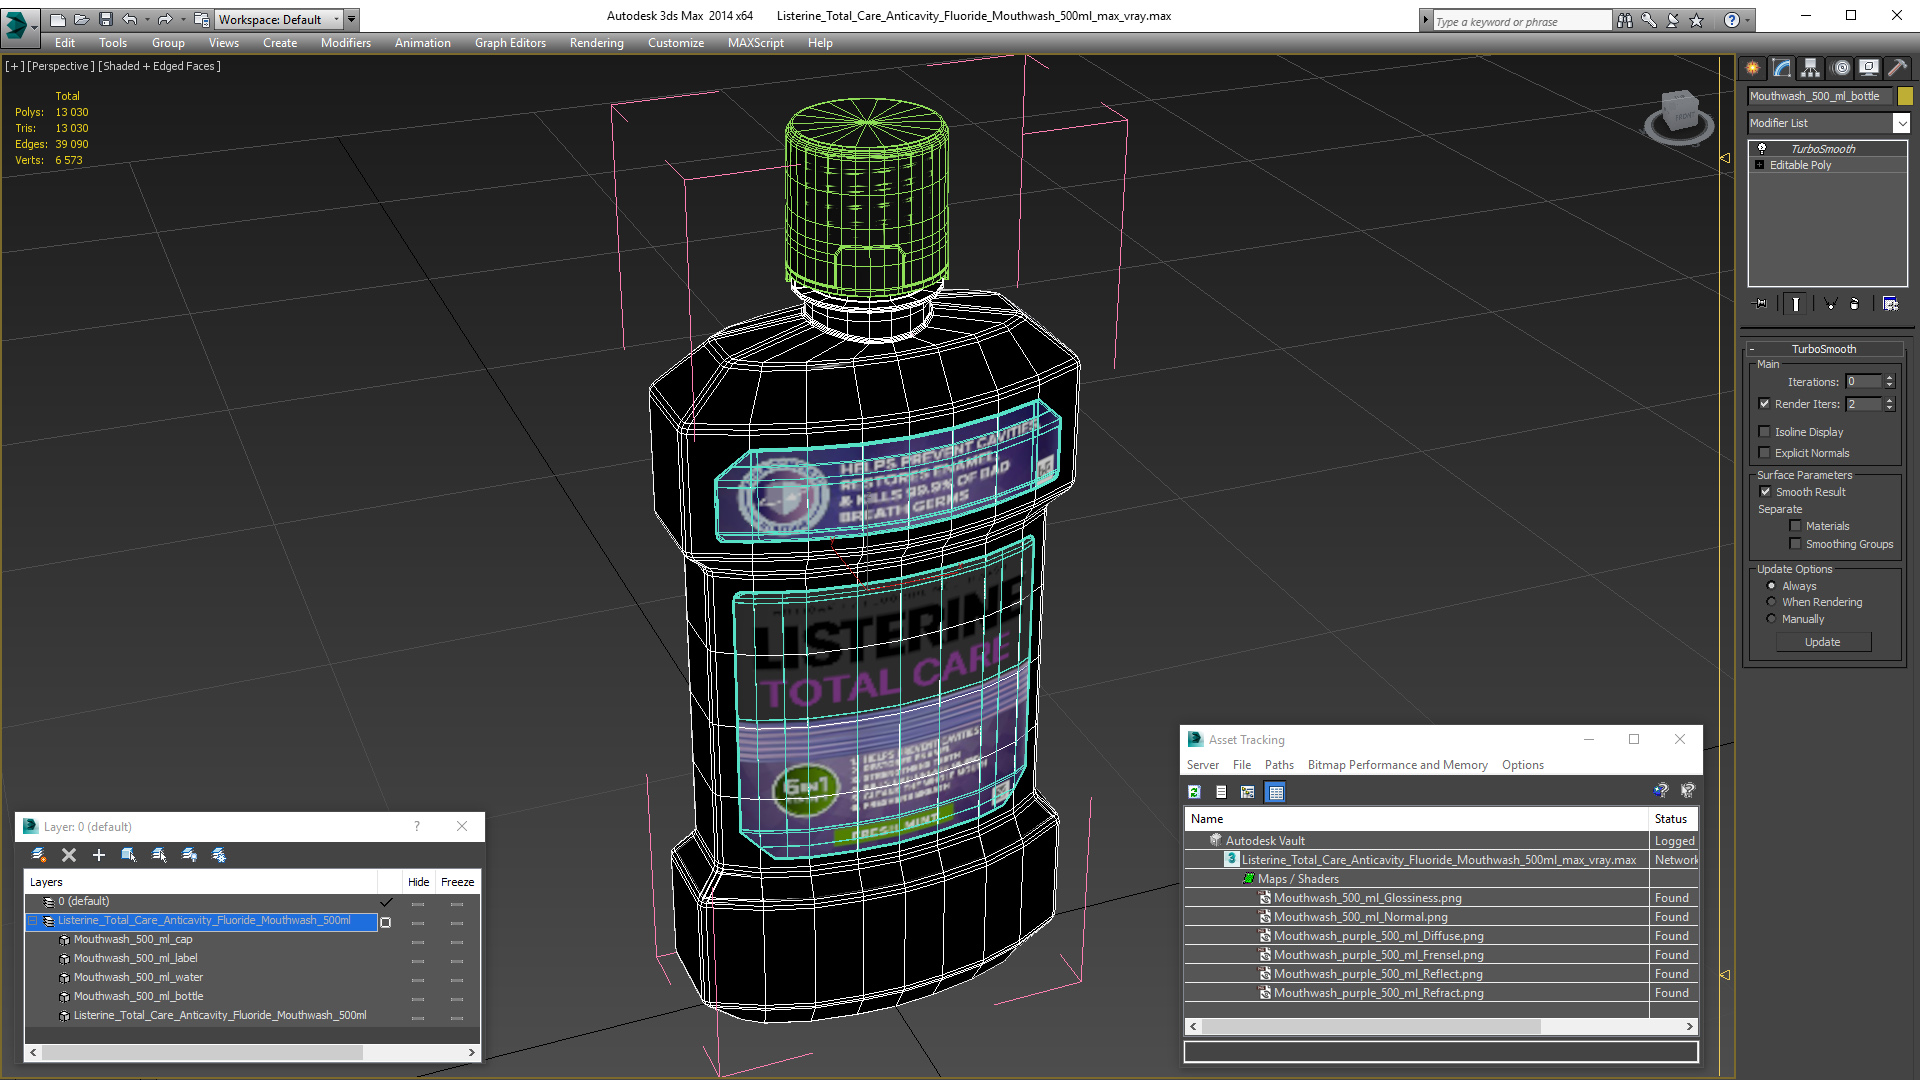Click Create New Layer icon in Layer dialog
The height and width of the screenshot is (1080, 1920).
pos(39,855)
